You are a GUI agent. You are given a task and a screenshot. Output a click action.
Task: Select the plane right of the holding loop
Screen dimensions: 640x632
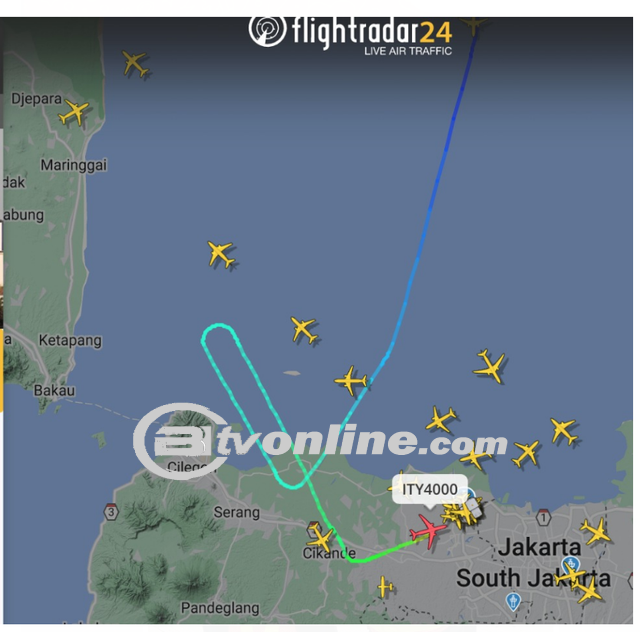pos(304,329)
